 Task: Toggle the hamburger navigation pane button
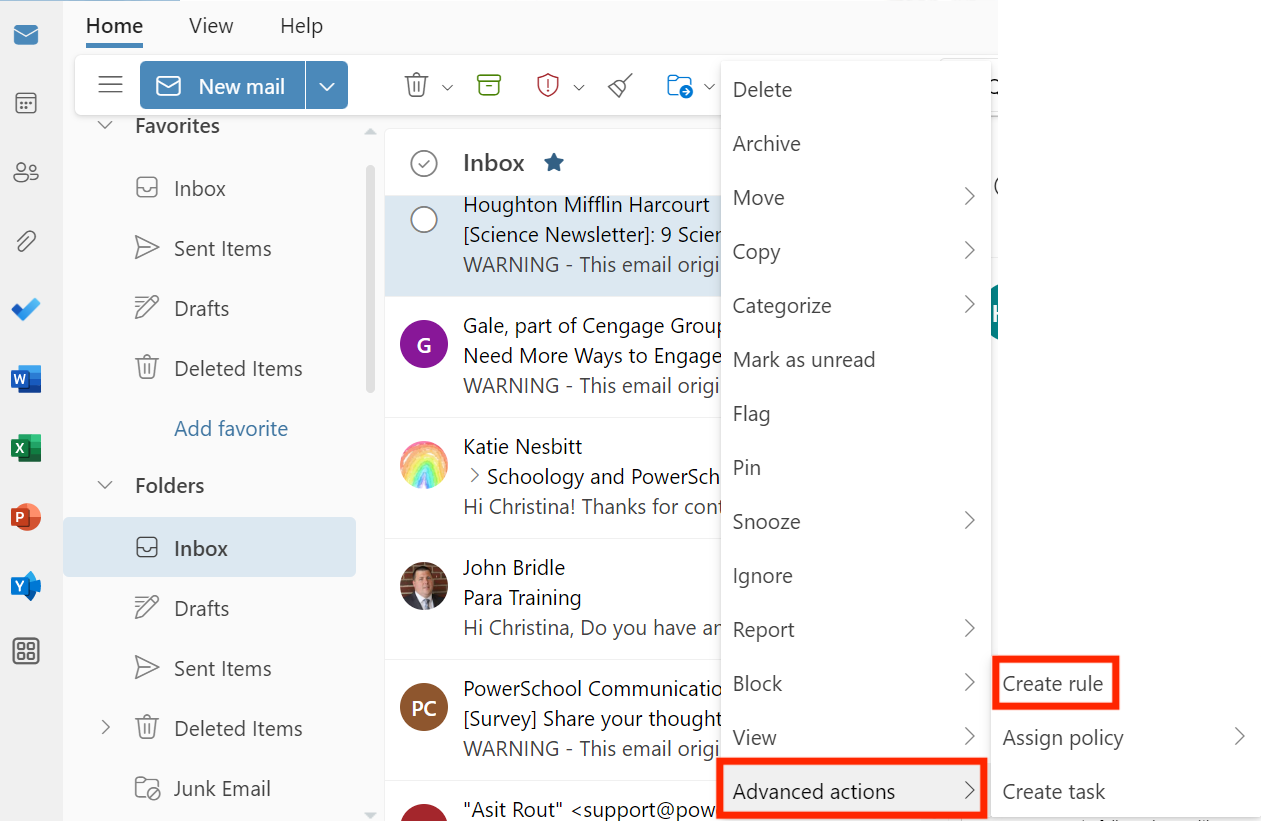(110, 85)
